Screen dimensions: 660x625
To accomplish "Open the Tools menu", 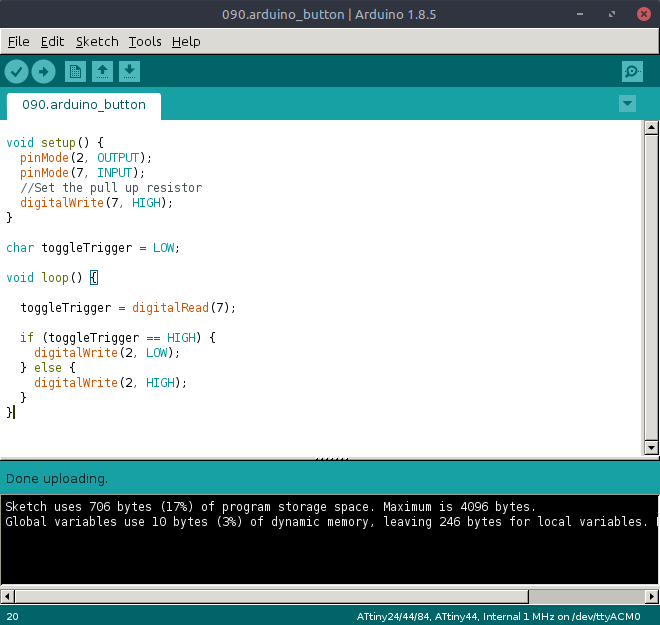I will 145,42.
